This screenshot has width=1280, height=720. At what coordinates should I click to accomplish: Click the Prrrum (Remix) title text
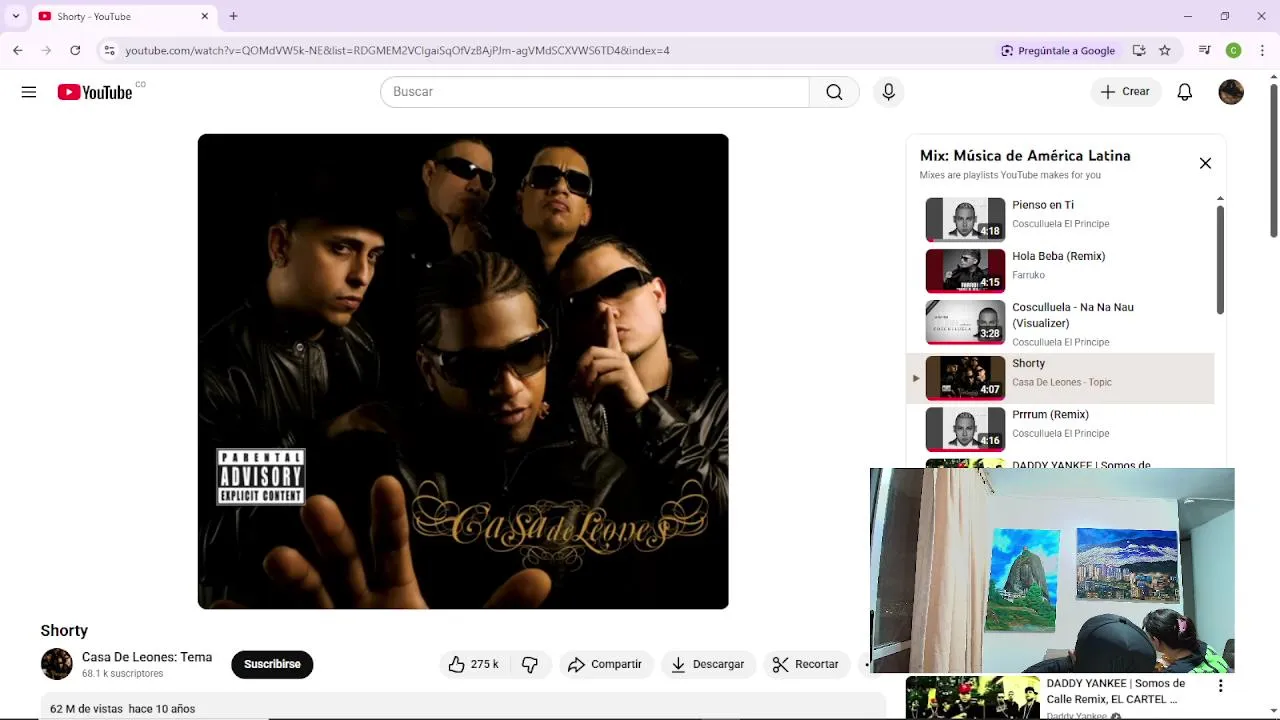click(x=1050, y=414)
